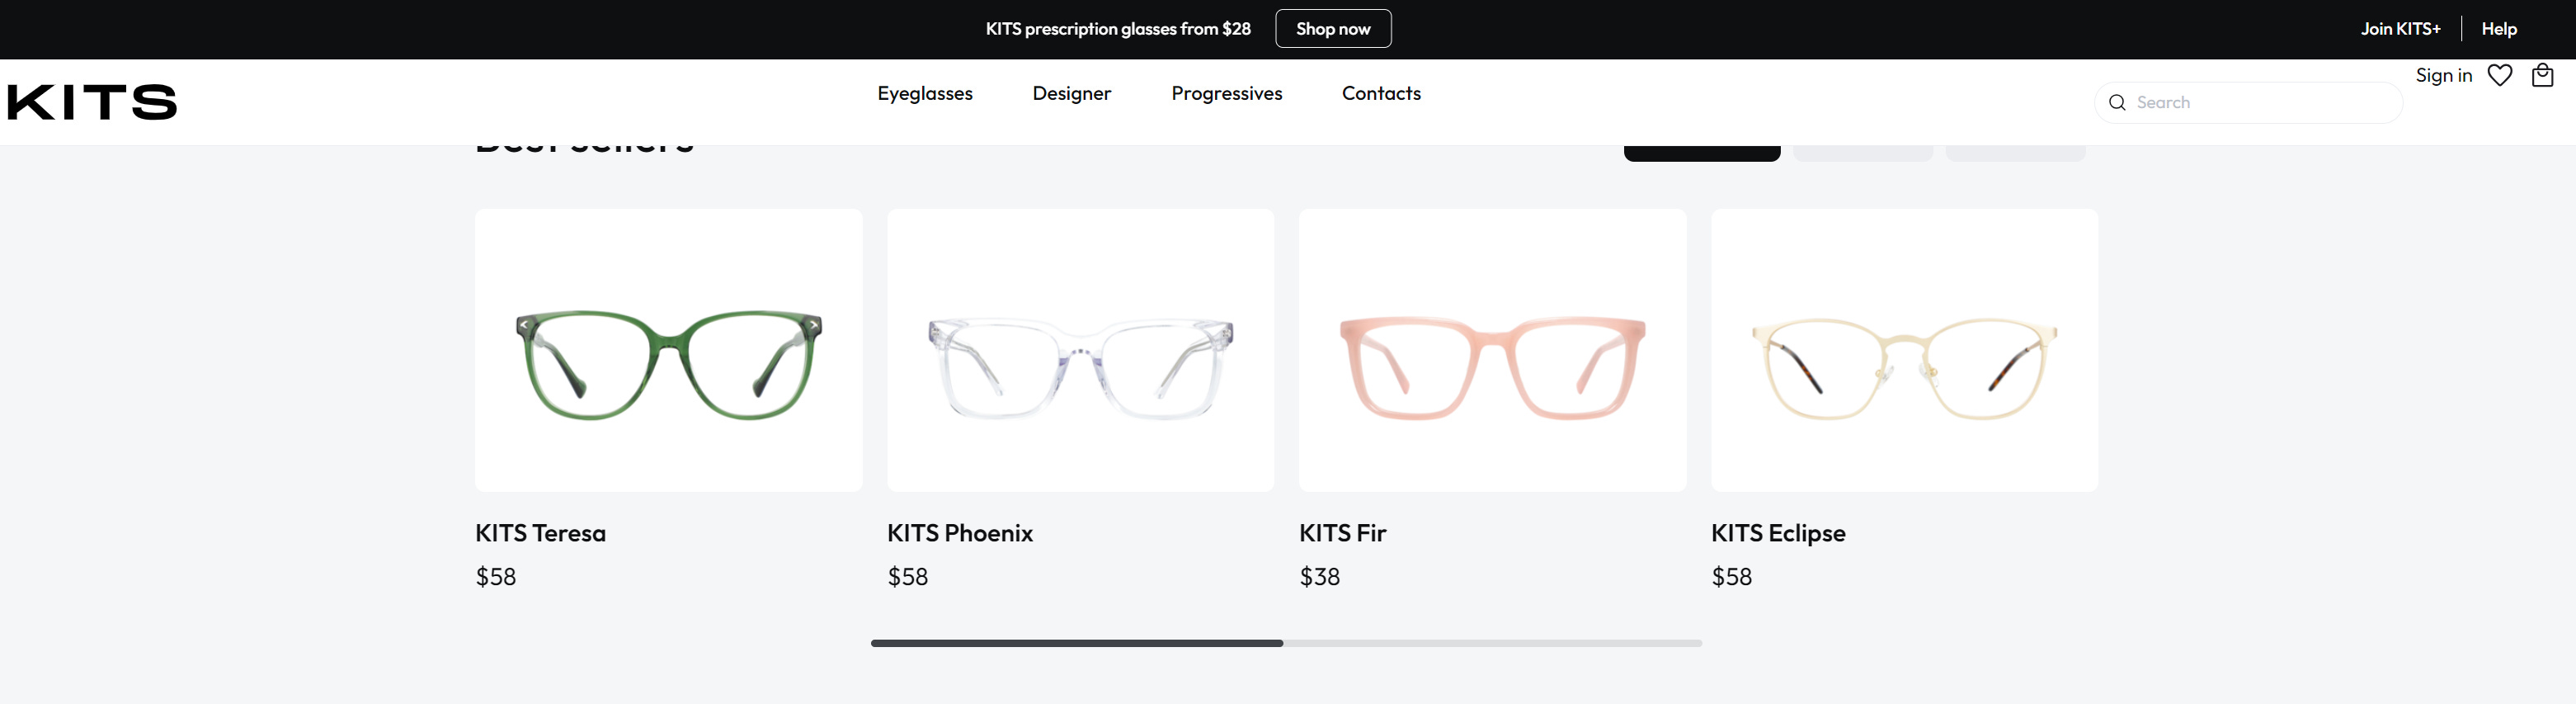Click the KITS Eclipse product title

tap(1778, 533)
